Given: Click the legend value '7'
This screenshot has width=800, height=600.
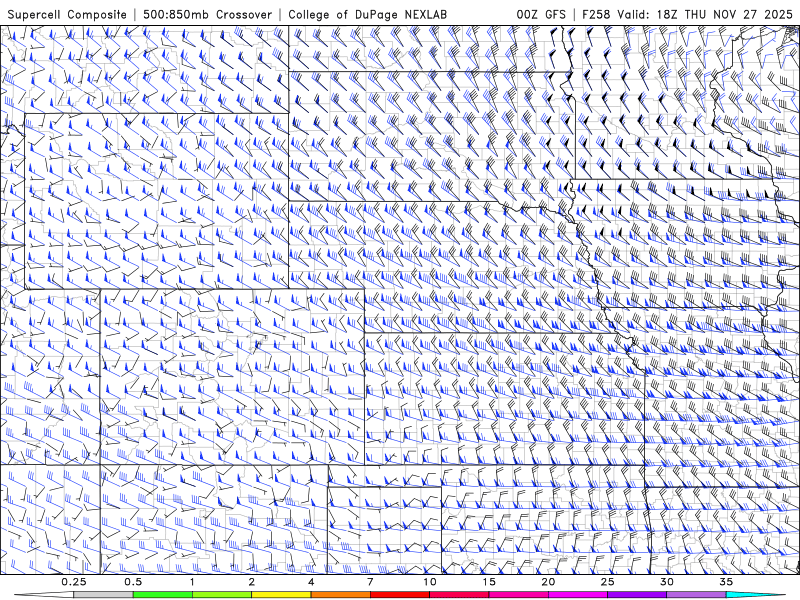Looking at the screenshot, I should [x=370, y=582].
